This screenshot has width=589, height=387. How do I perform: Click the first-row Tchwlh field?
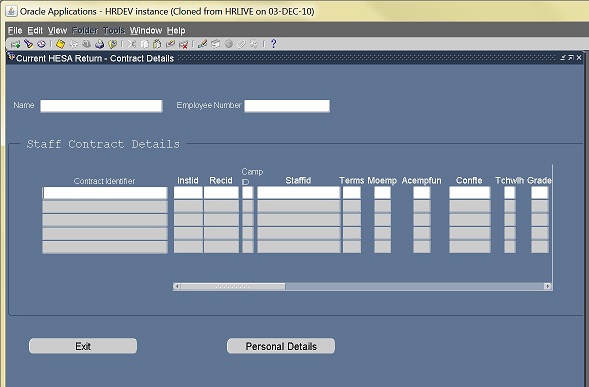coord(510,193)
